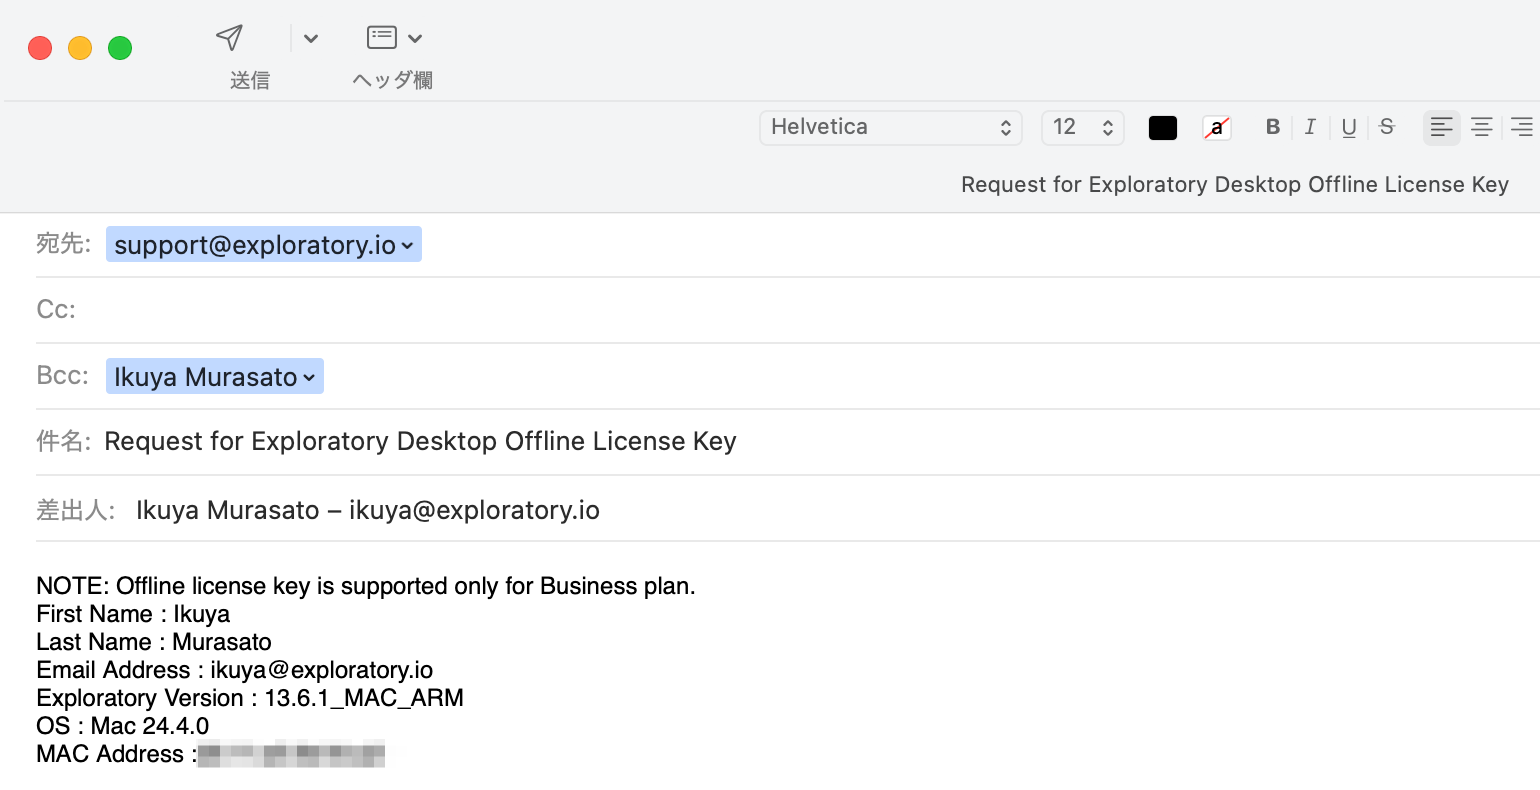Click the Send paper plane icon
The width and height of the screenshot is (1540, 790).
[230, 38]
